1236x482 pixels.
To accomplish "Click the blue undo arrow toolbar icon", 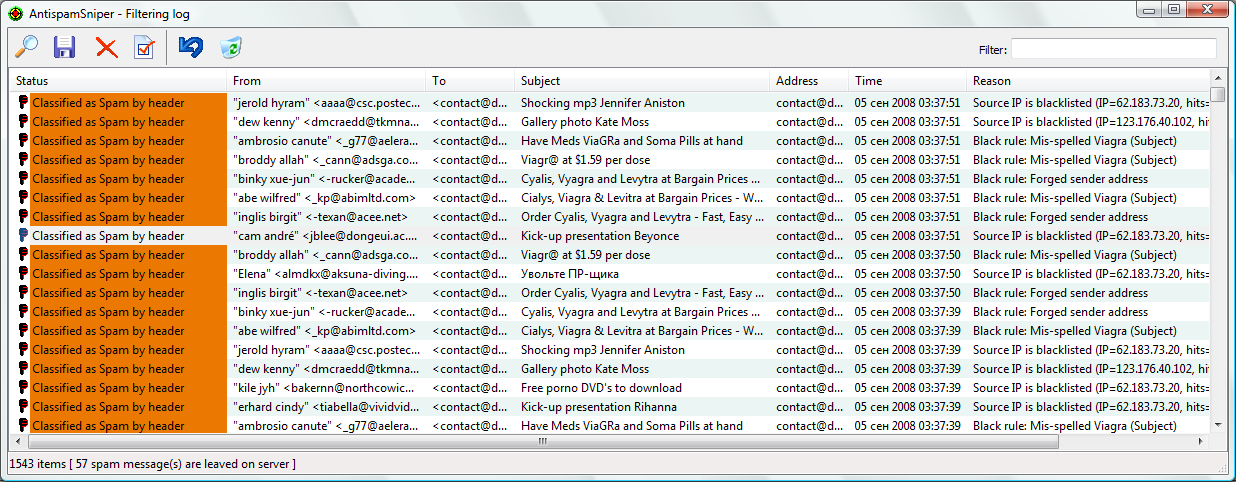I will [190, 46].
